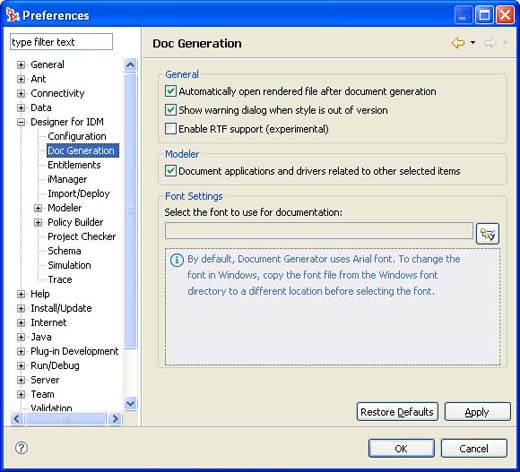Select Doc Generation tree item
This screenshot has height=472, width=520.
[82, 151]
